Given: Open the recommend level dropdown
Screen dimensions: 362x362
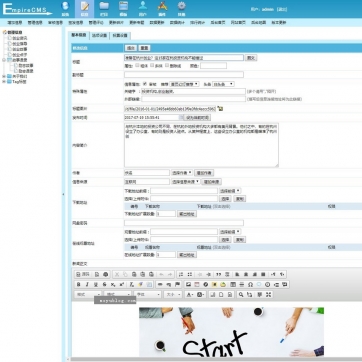Looking at the screenshot, I should click(x=184, y=84).
